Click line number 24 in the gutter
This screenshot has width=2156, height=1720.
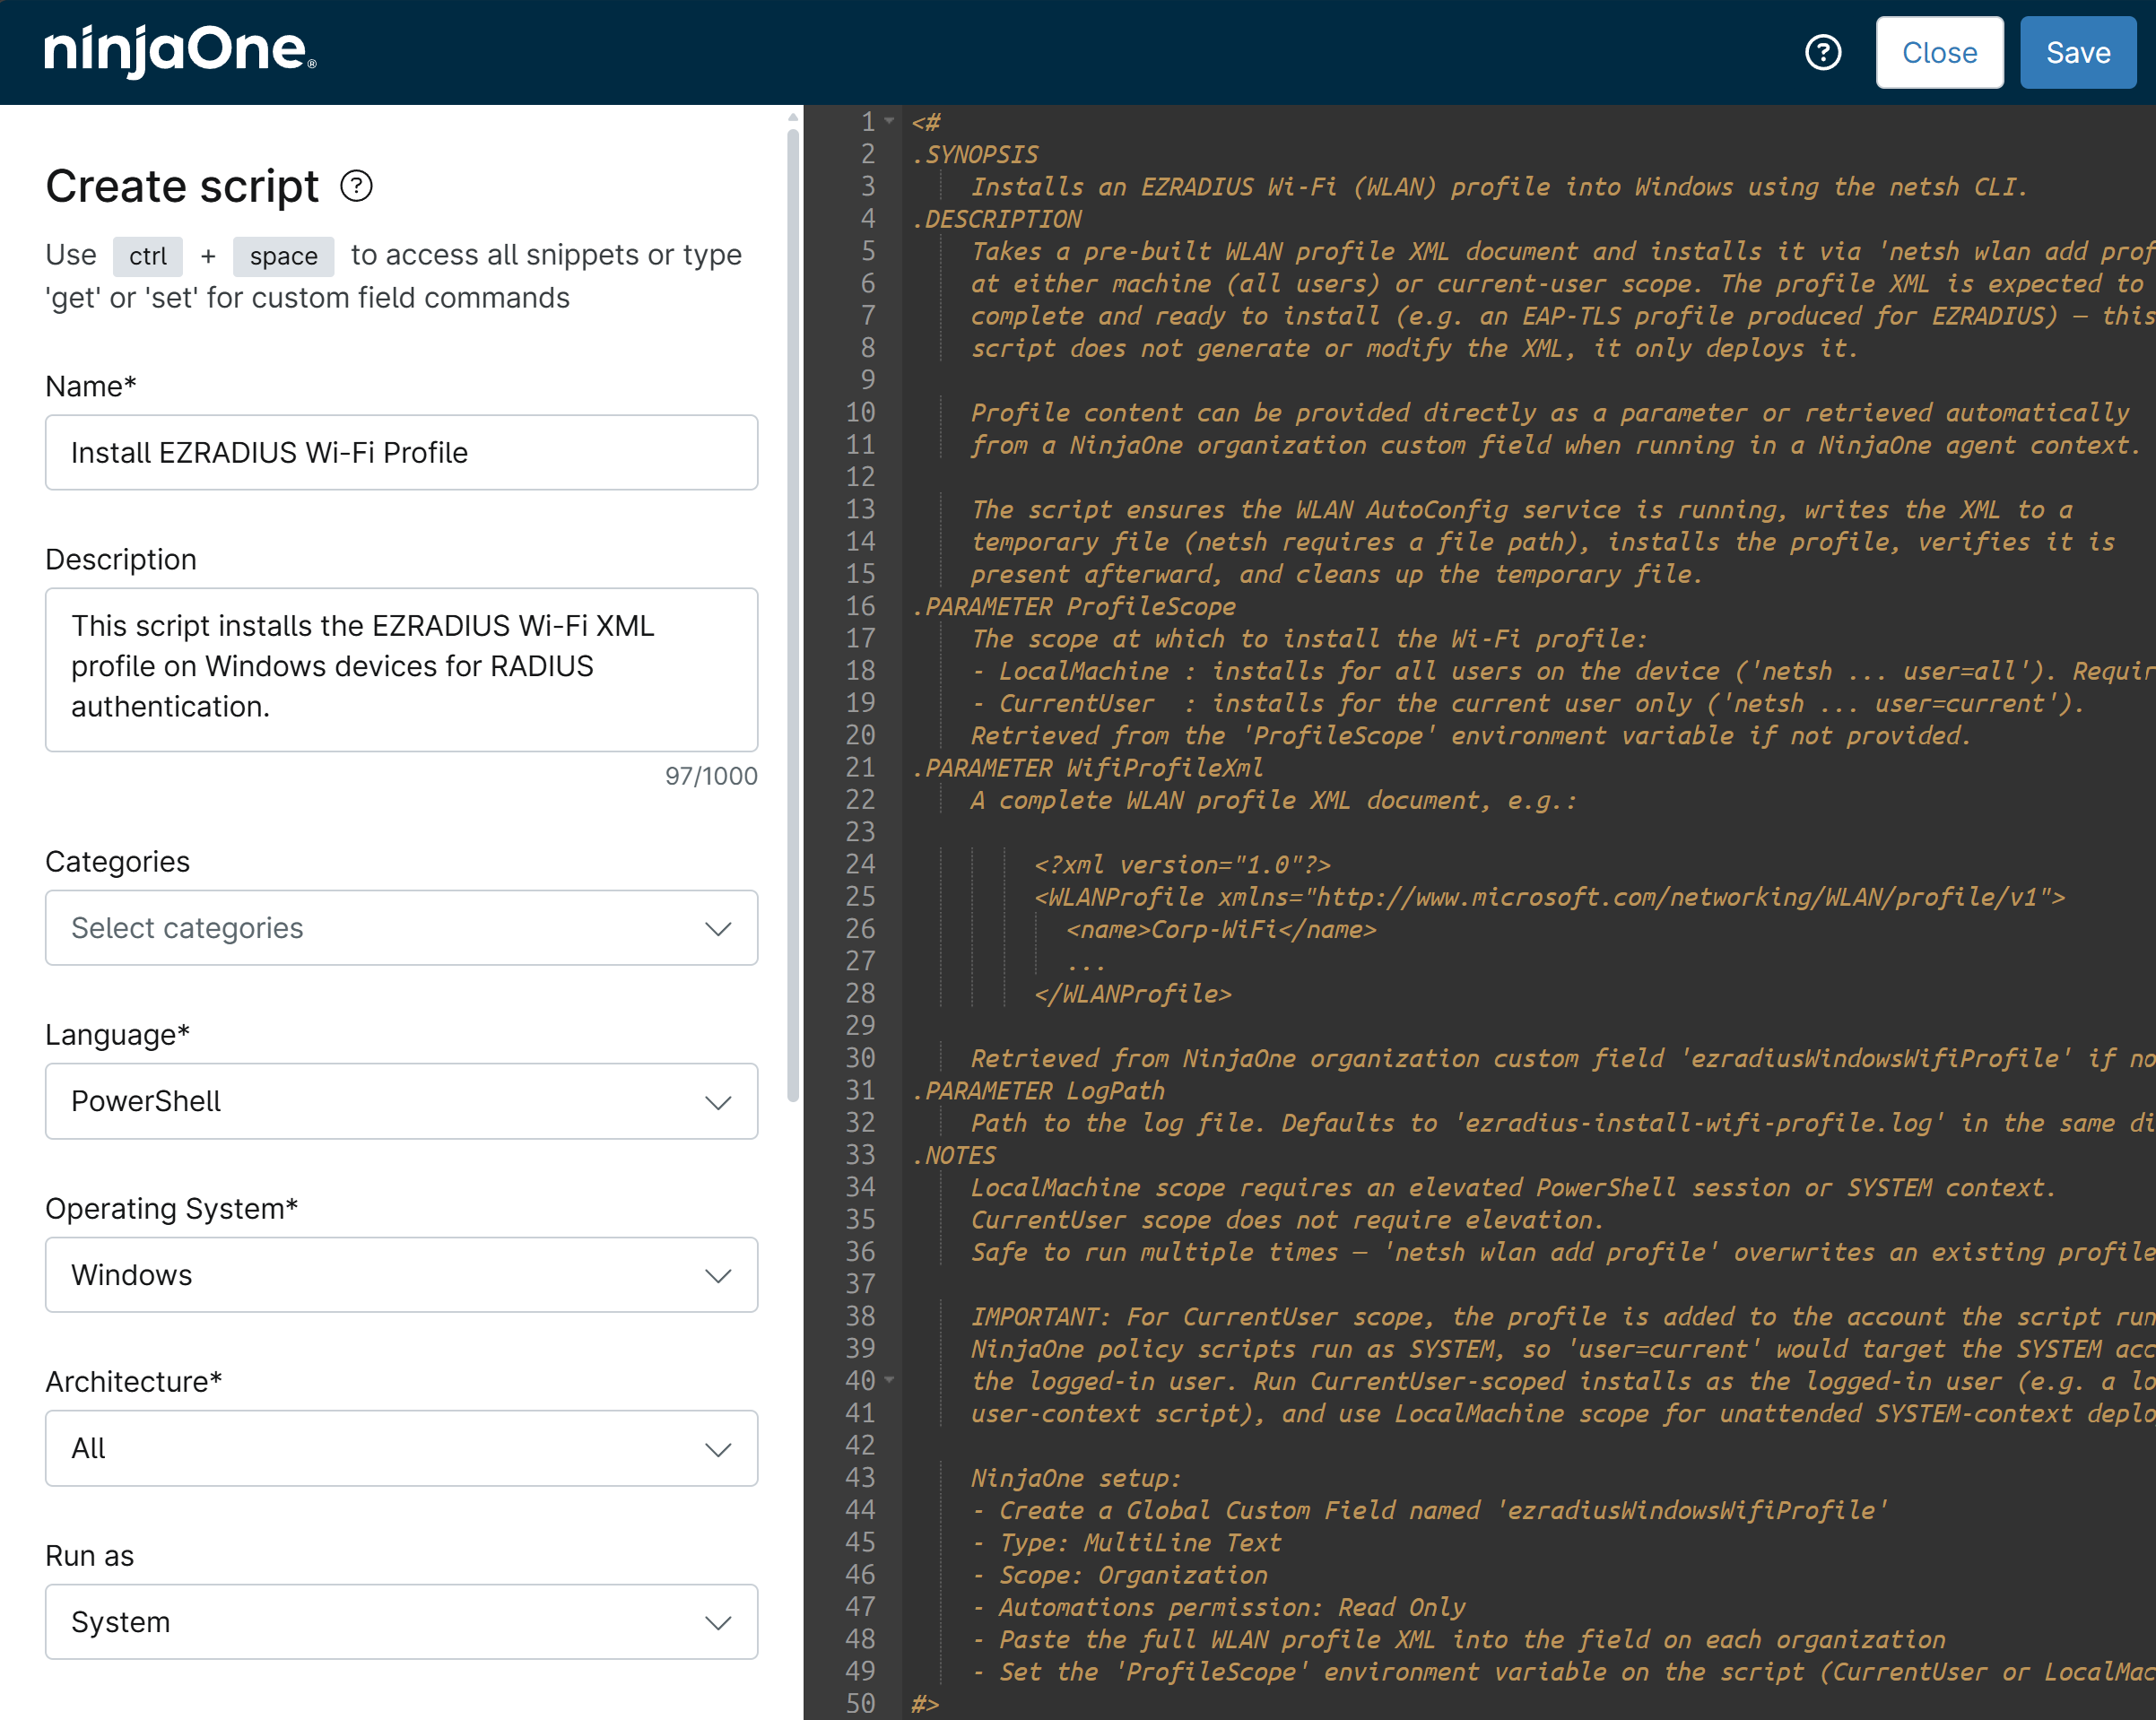tap(860, 864)
